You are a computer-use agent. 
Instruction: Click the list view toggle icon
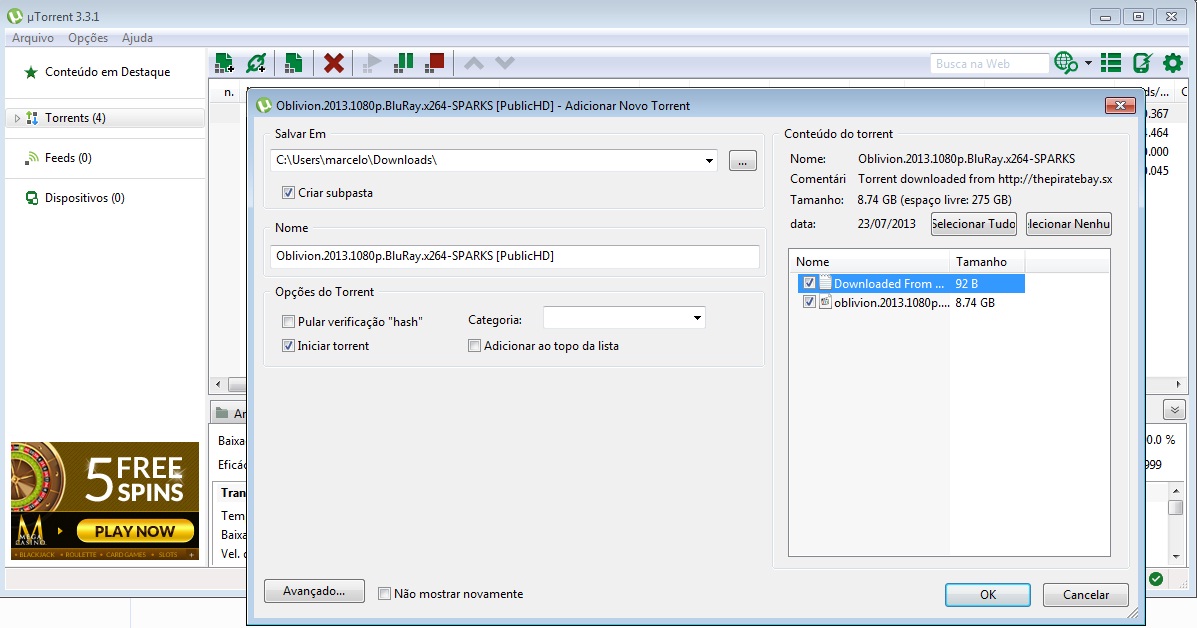(1111, 63)
